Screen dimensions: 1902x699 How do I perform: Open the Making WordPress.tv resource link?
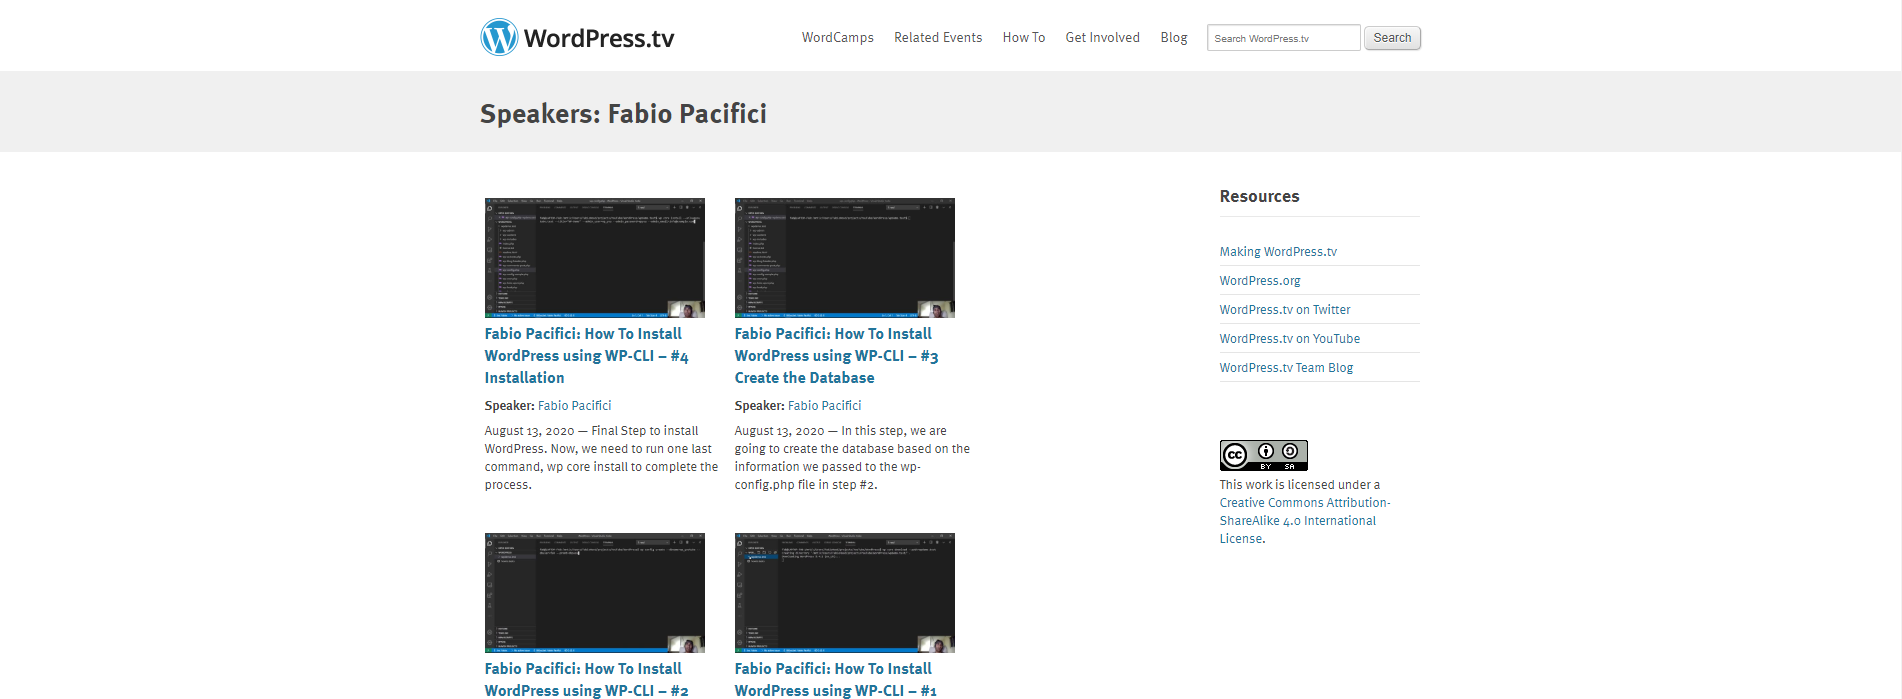click(1278, 252)
